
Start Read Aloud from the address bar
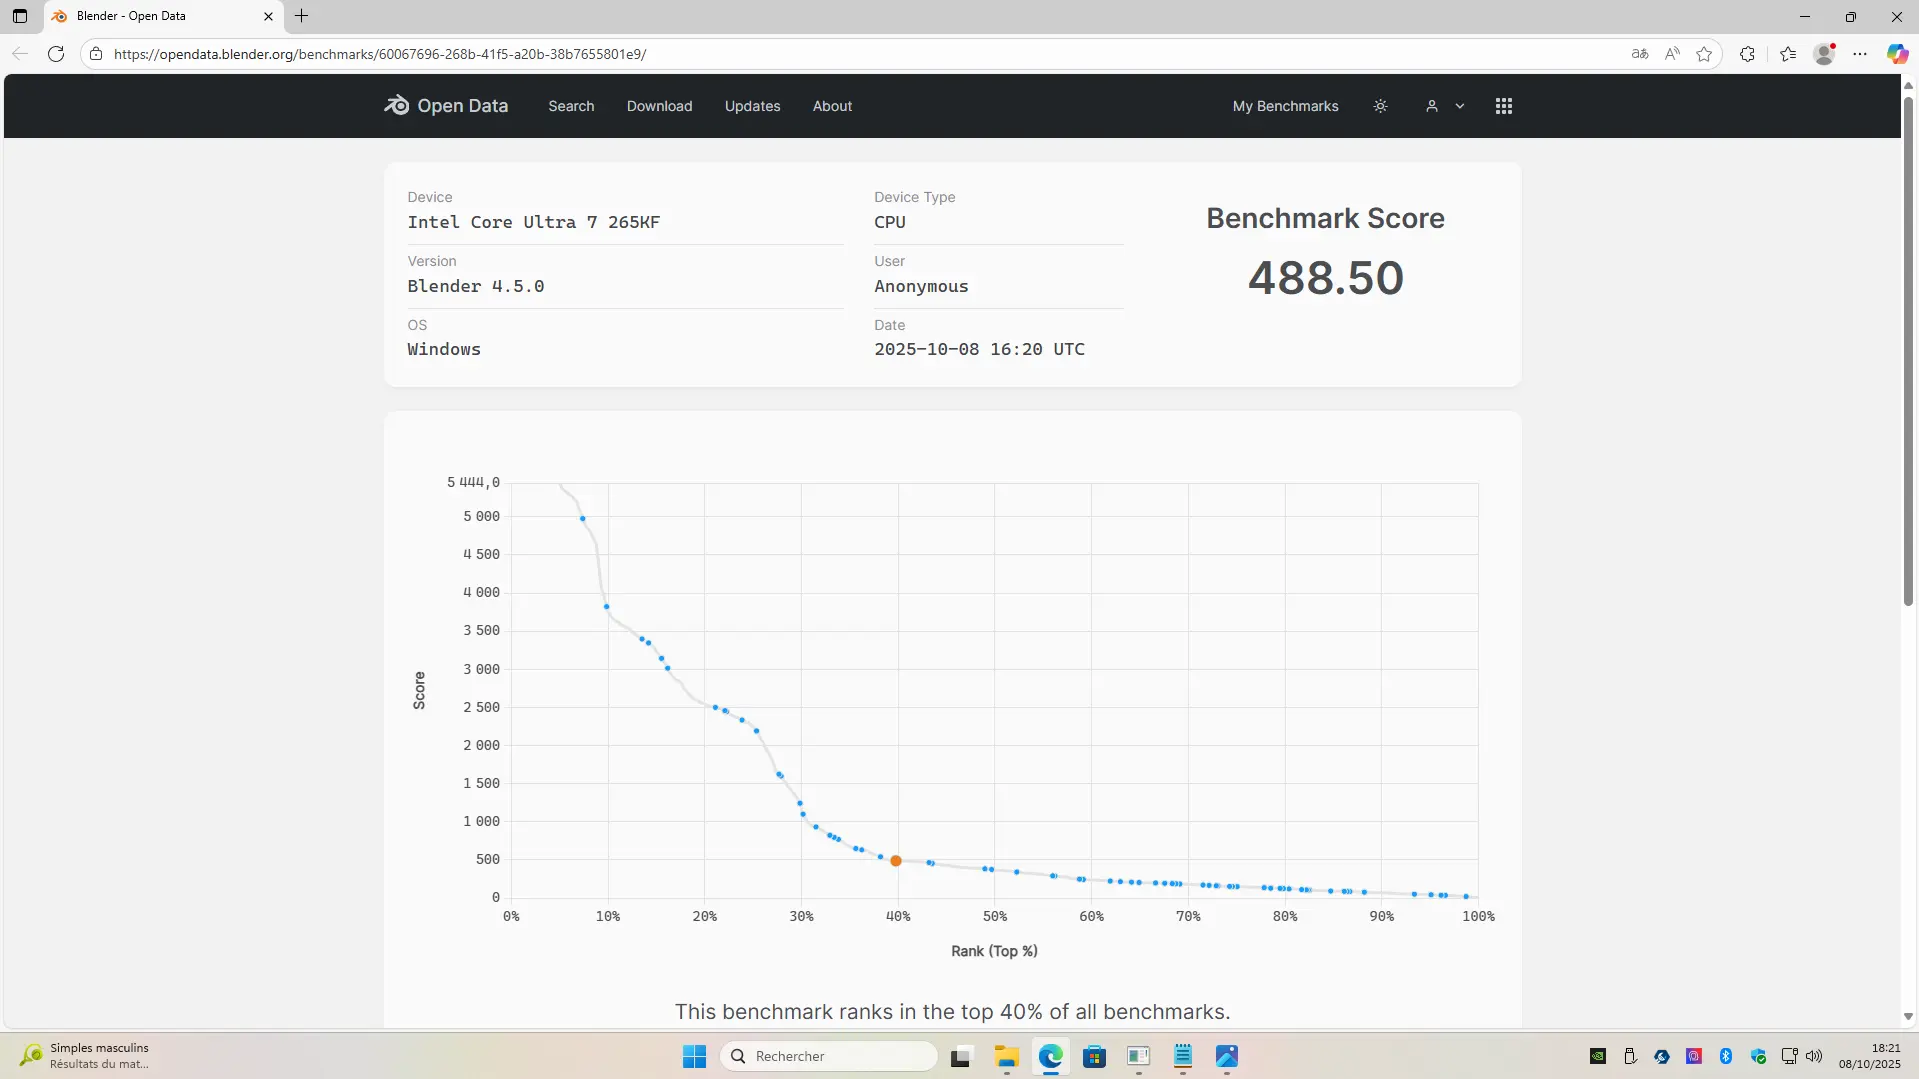[x=1672, y=54]
